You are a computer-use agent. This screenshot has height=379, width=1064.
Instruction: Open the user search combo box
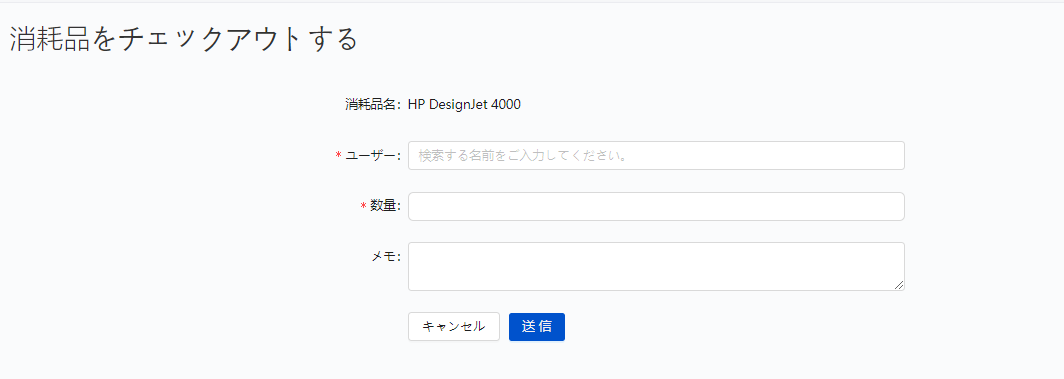[656, 155]
